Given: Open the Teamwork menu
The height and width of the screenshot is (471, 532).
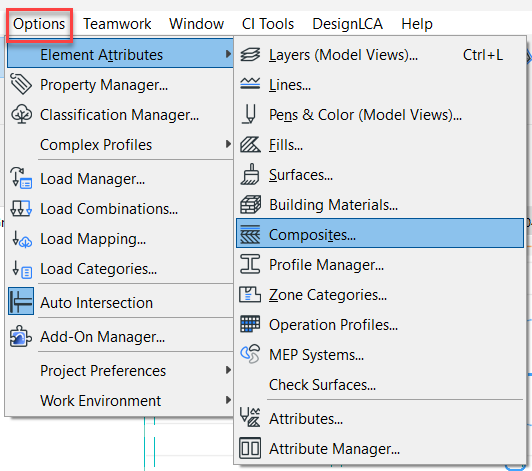Looking at the screenshot, I should tap(117, 24).
